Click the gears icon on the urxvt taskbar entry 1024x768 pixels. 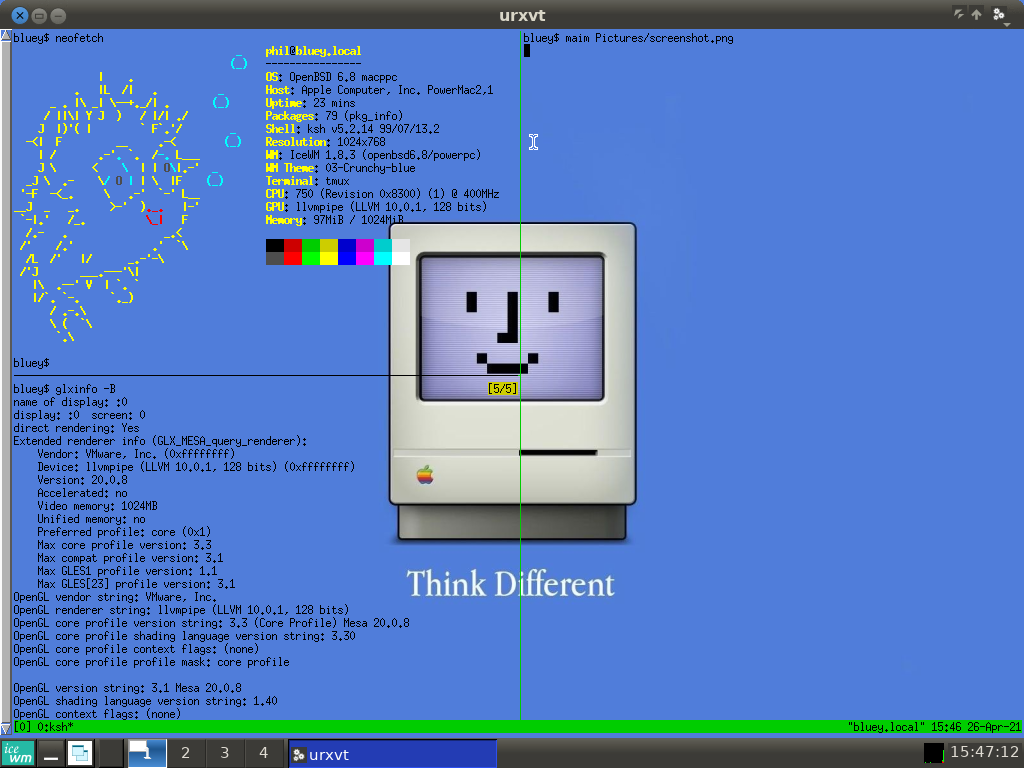[298, 755]
